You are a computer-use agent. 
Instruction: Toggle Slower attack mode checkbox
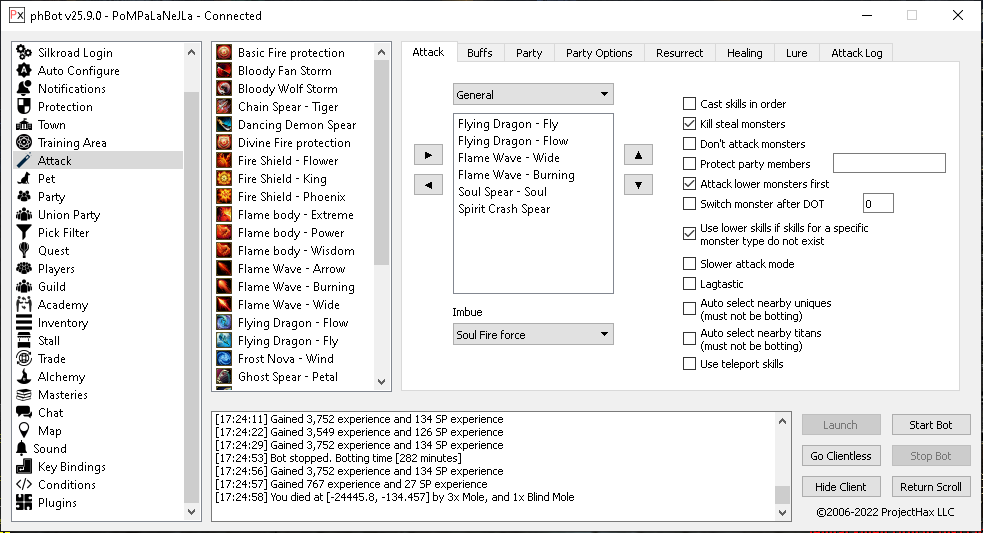point(689,264)
